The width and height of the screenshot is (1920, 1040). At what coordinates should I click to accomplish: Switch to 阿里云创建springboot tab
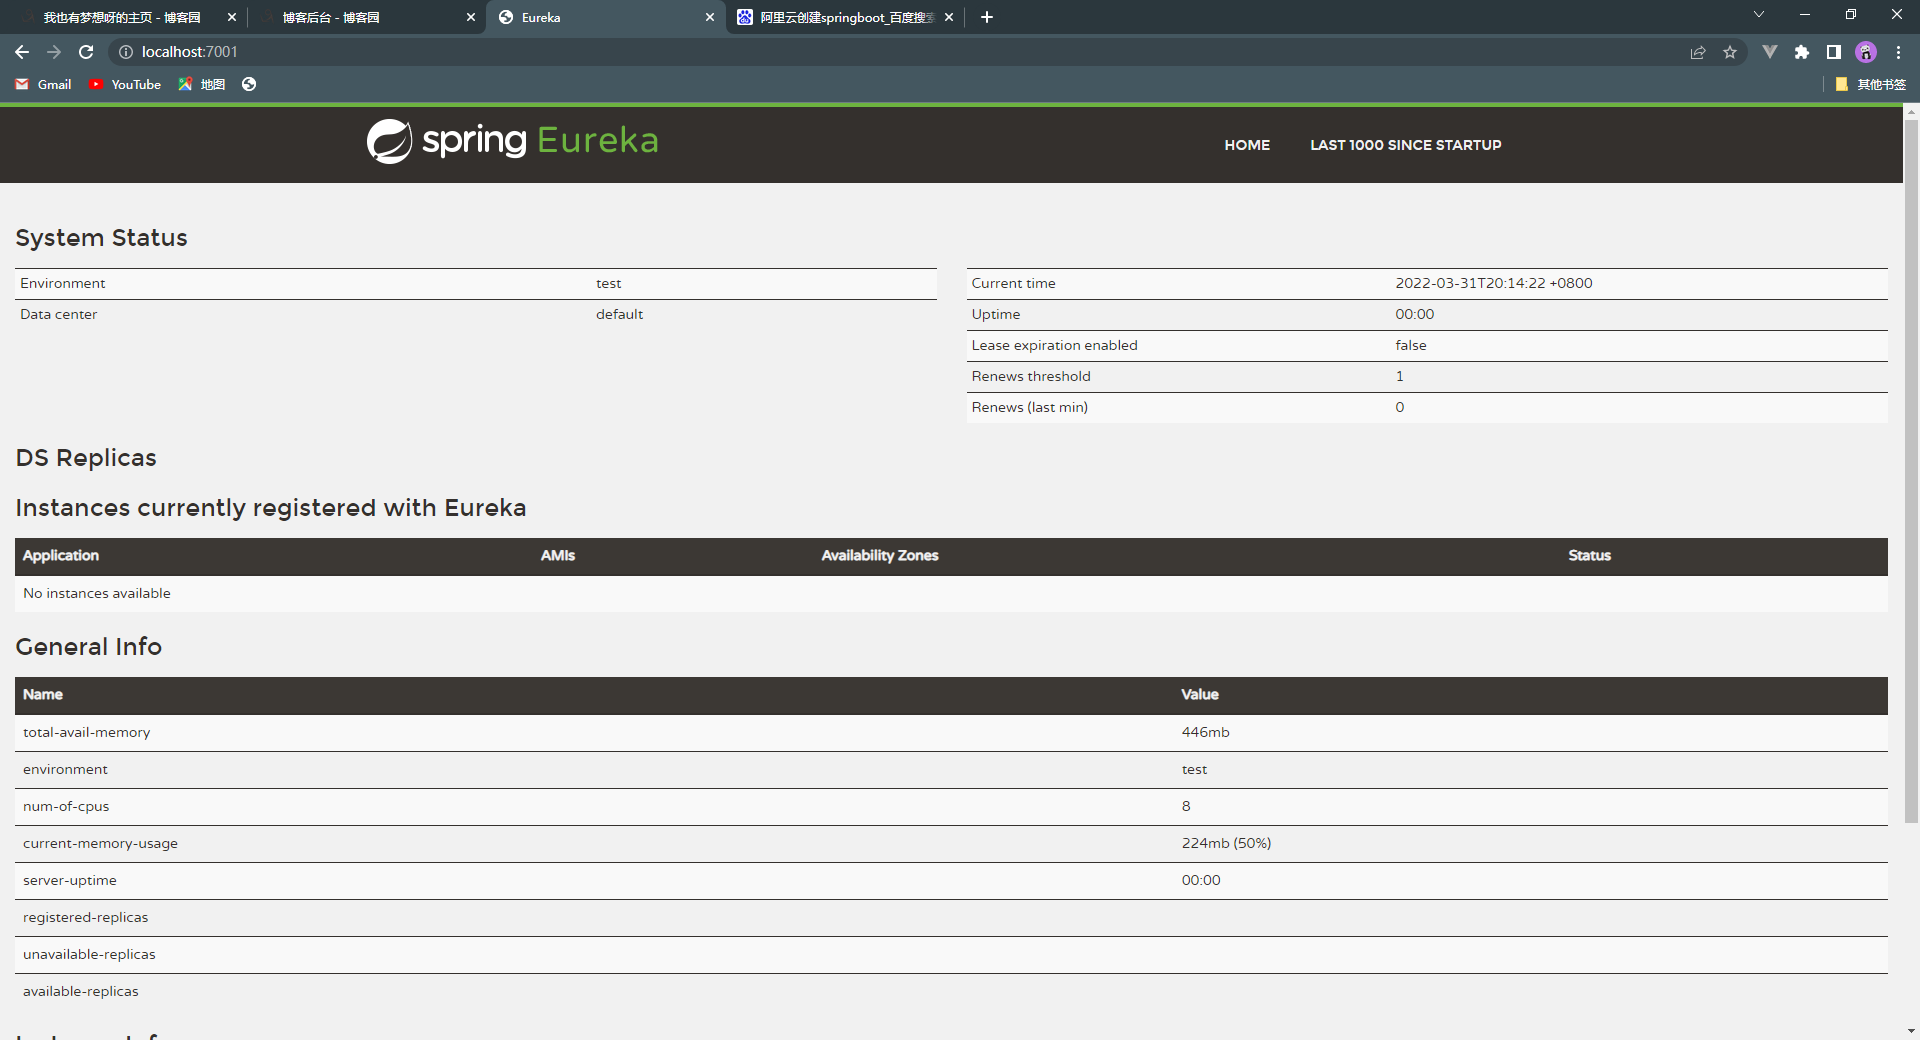click(845, 17)
